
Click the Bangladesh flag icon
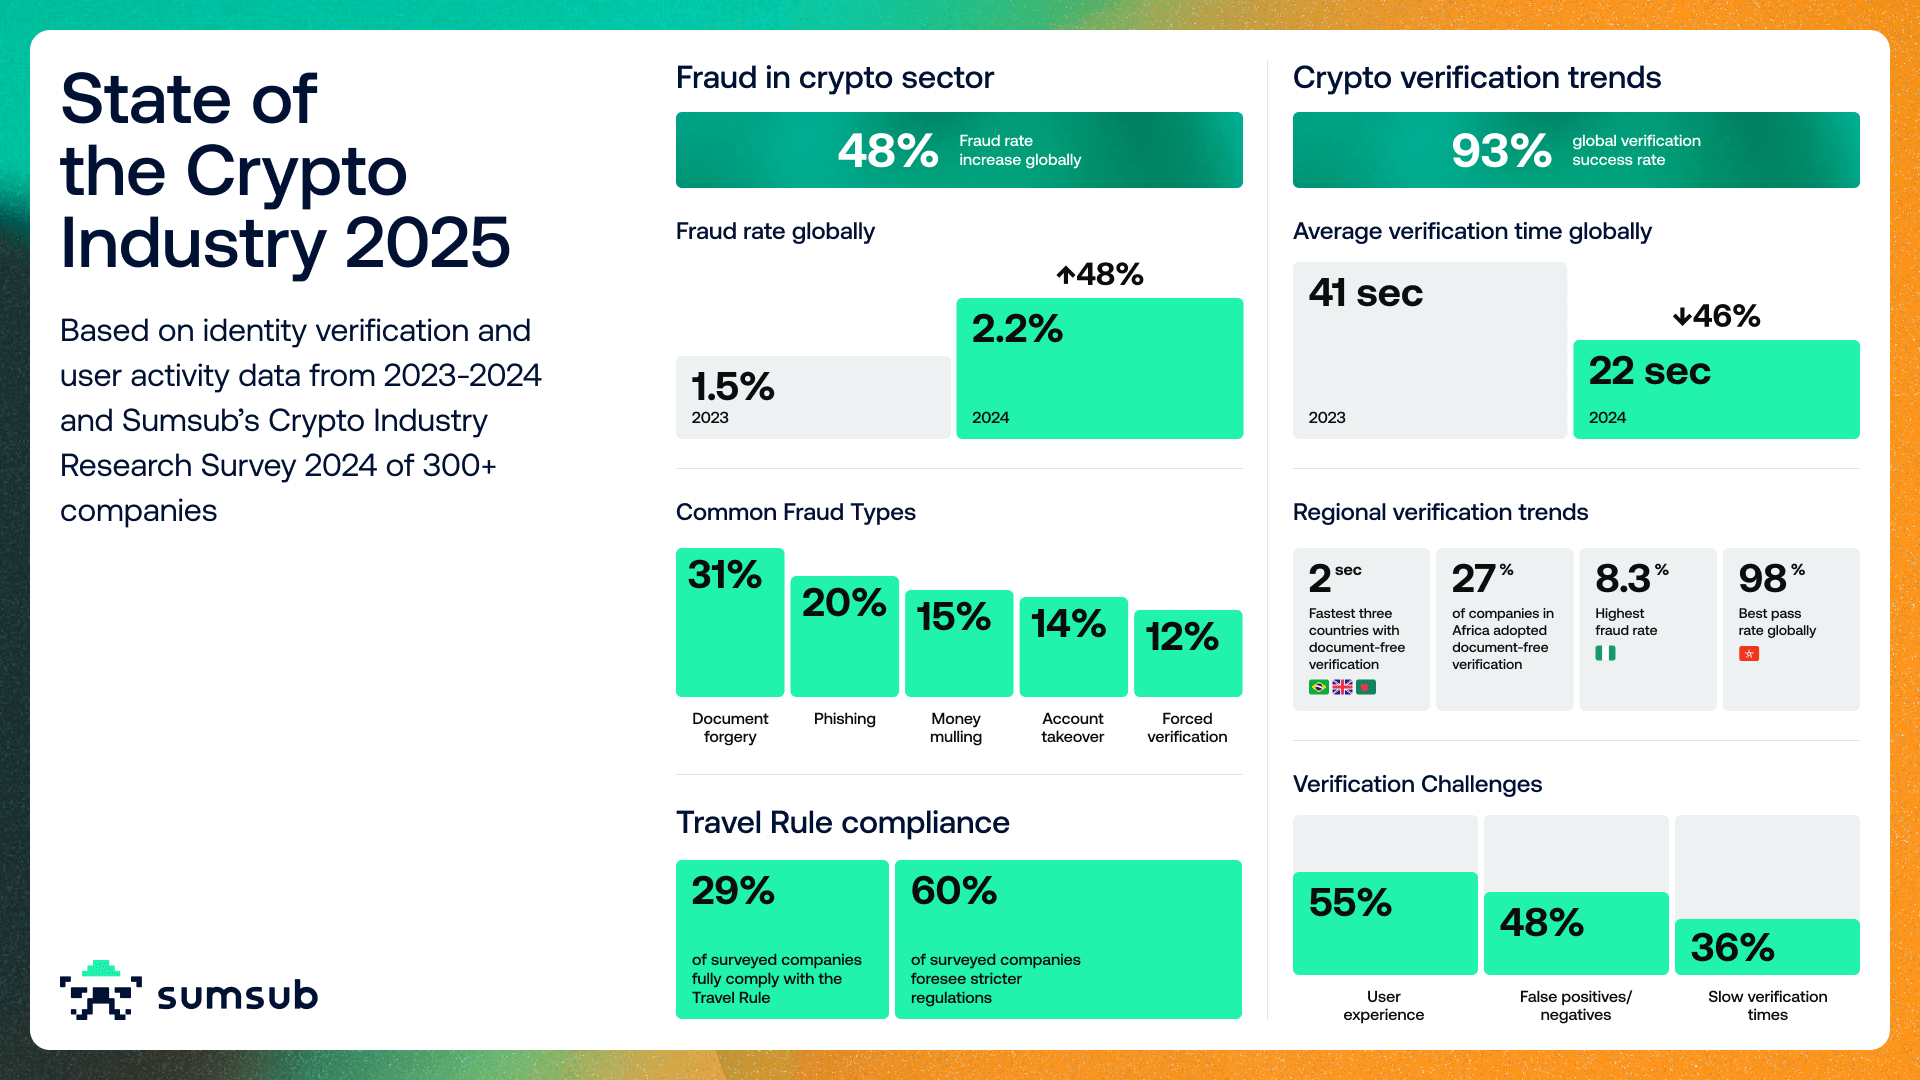coord(1366,687)
